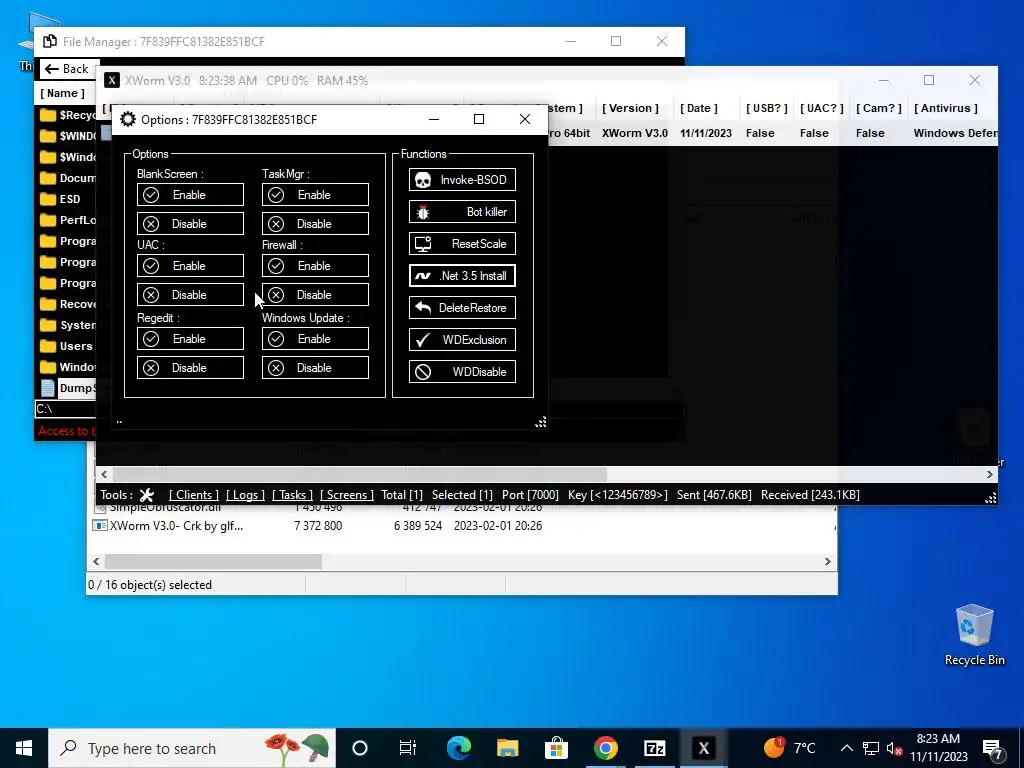Image resolution: width=1024 pixels, height=768 pixels.
Task: Click right arrow of XWorm horizontal scrollbar
Action: pos(990,475)
